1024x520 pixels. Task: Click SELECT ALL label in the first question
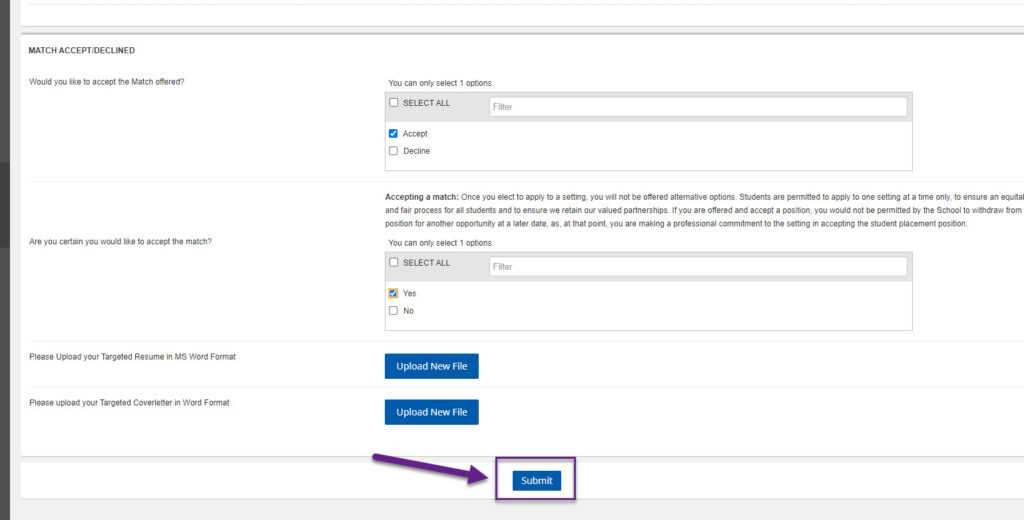426,103
